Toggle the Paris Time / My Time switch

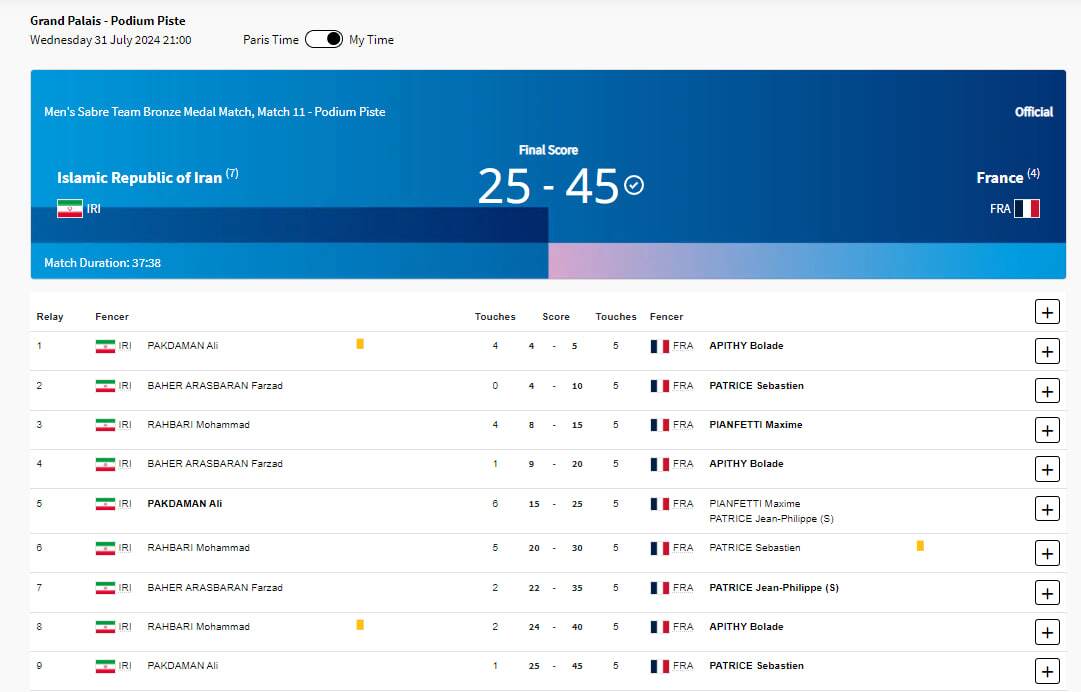coord(323,39)
